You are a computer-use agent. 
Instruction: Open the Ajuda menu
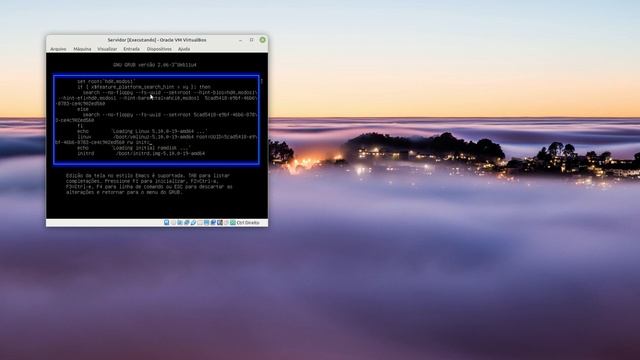tap(184, 49)
